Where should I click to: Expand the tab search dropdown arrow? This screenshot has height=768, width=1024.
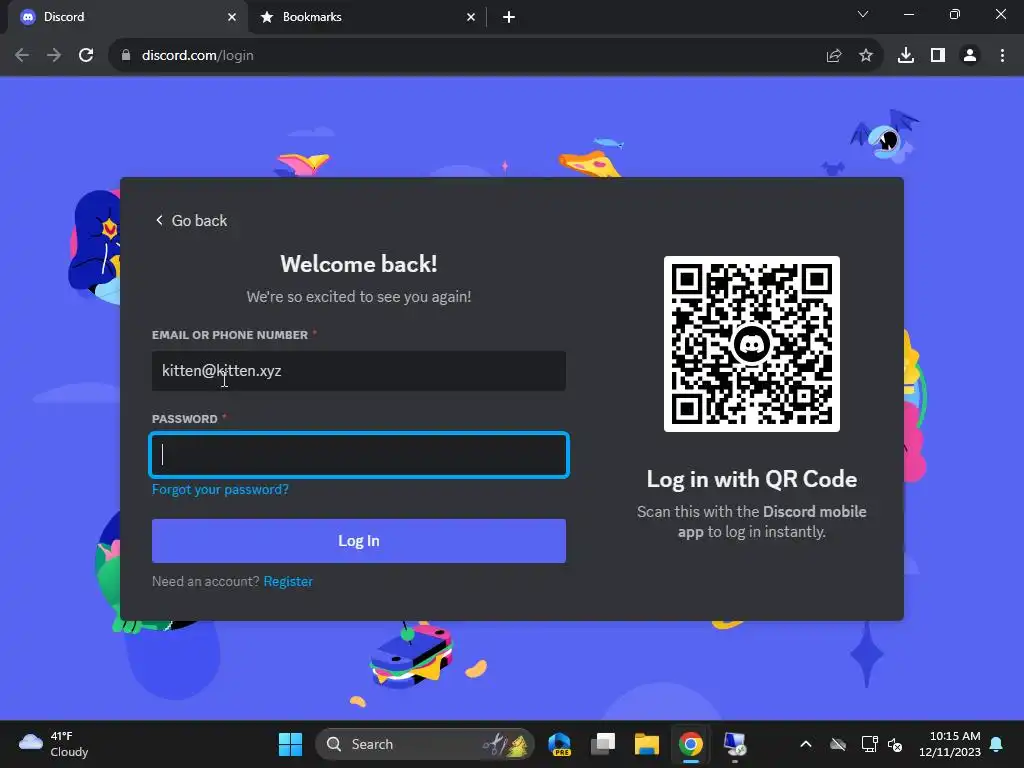point(863,14)
